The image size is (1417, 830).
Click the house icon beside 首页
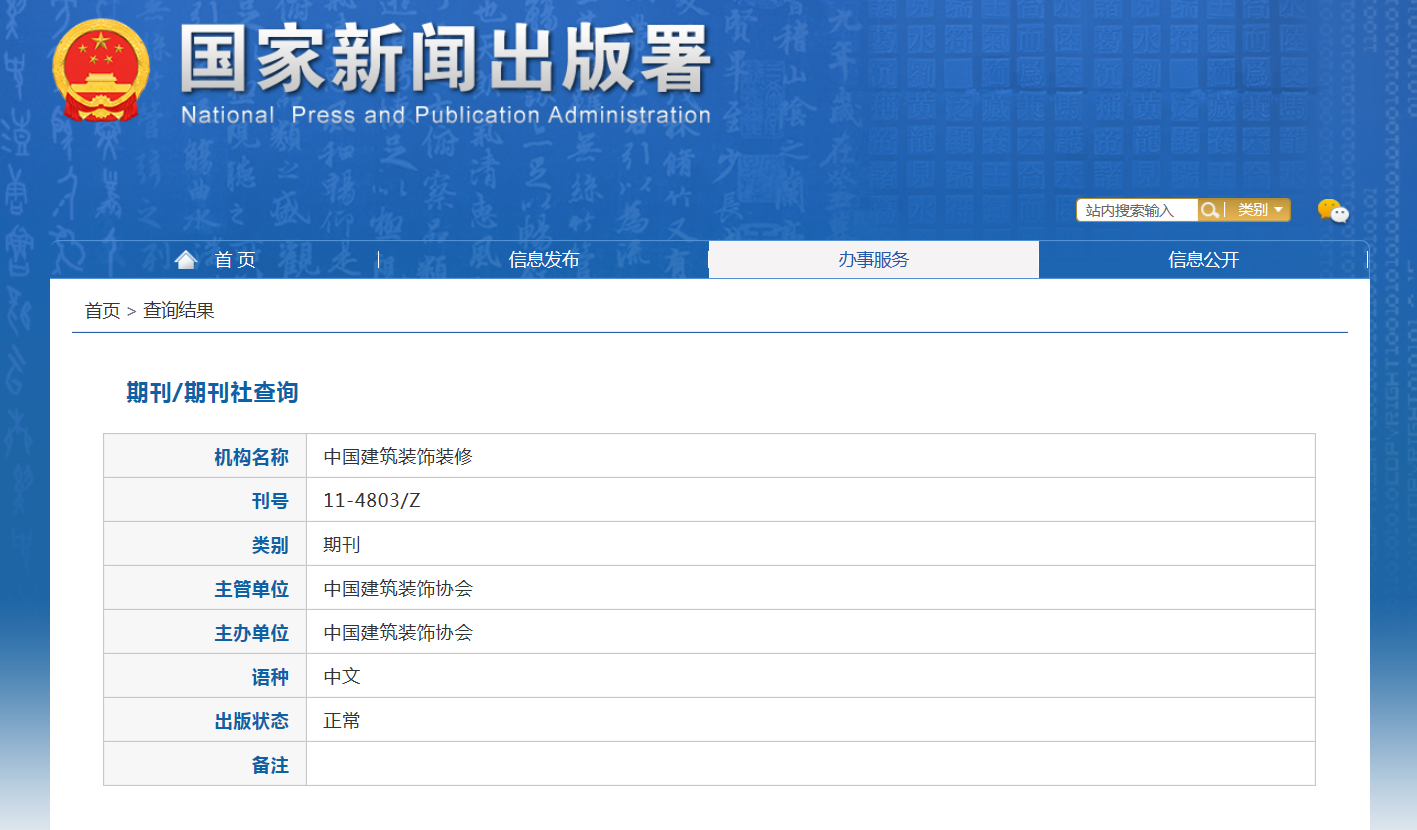point(186,260)
